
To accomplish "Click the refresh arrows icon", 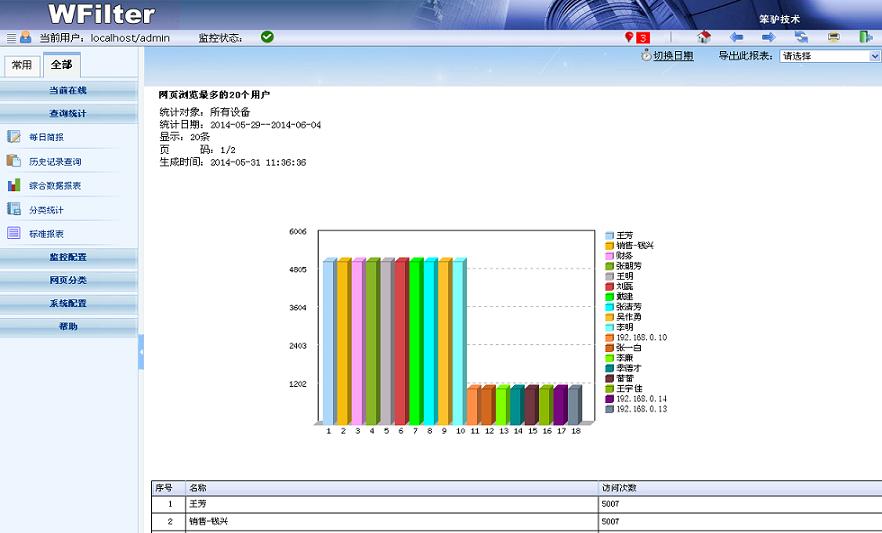I will (x=801, y=37).
